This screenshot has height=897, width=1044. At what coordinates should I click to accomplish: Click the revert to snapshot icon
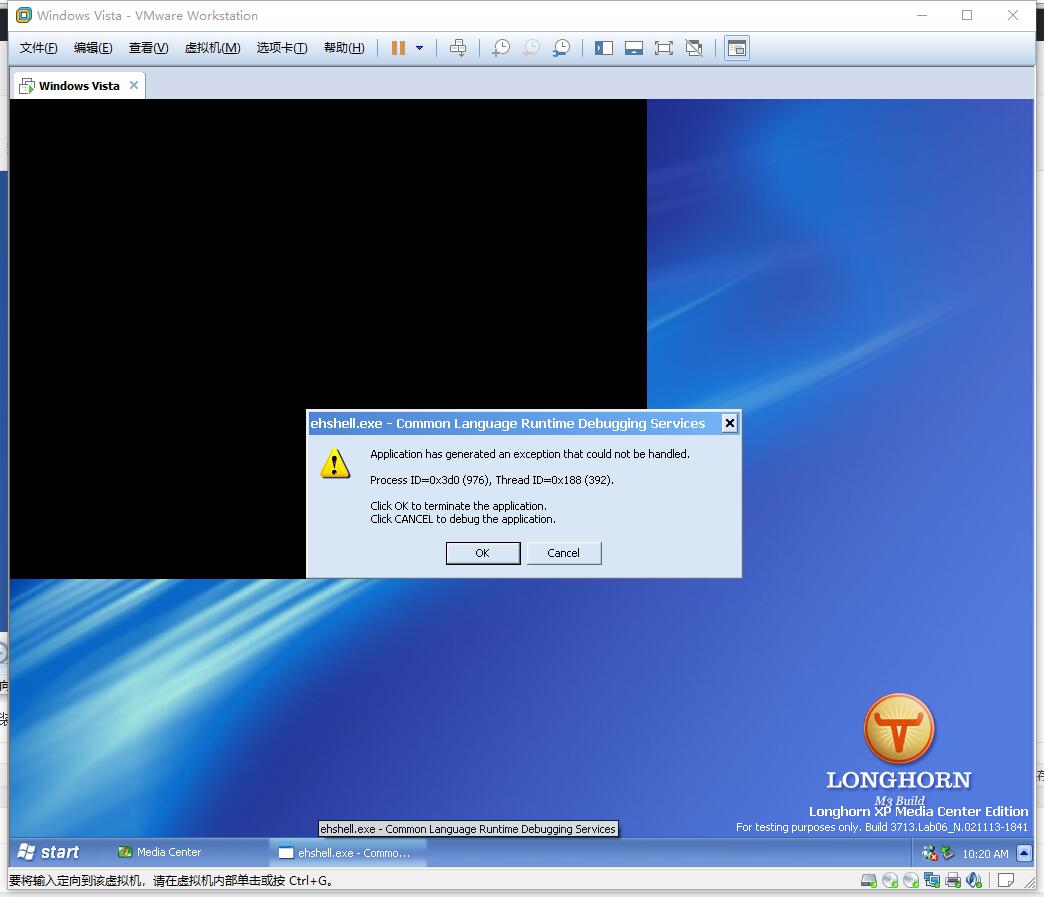[x=531, y=48]
